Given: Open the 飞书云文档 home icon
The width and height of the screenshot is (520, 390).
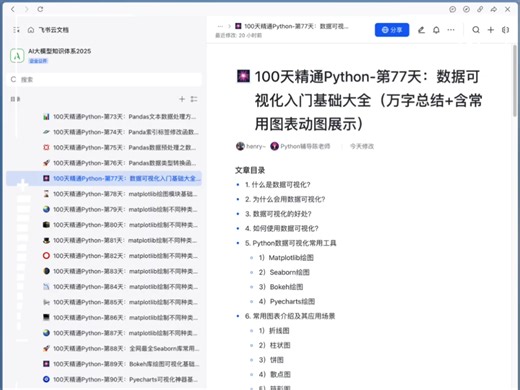Looking at the screenshot, I should [x=31, y=30].
